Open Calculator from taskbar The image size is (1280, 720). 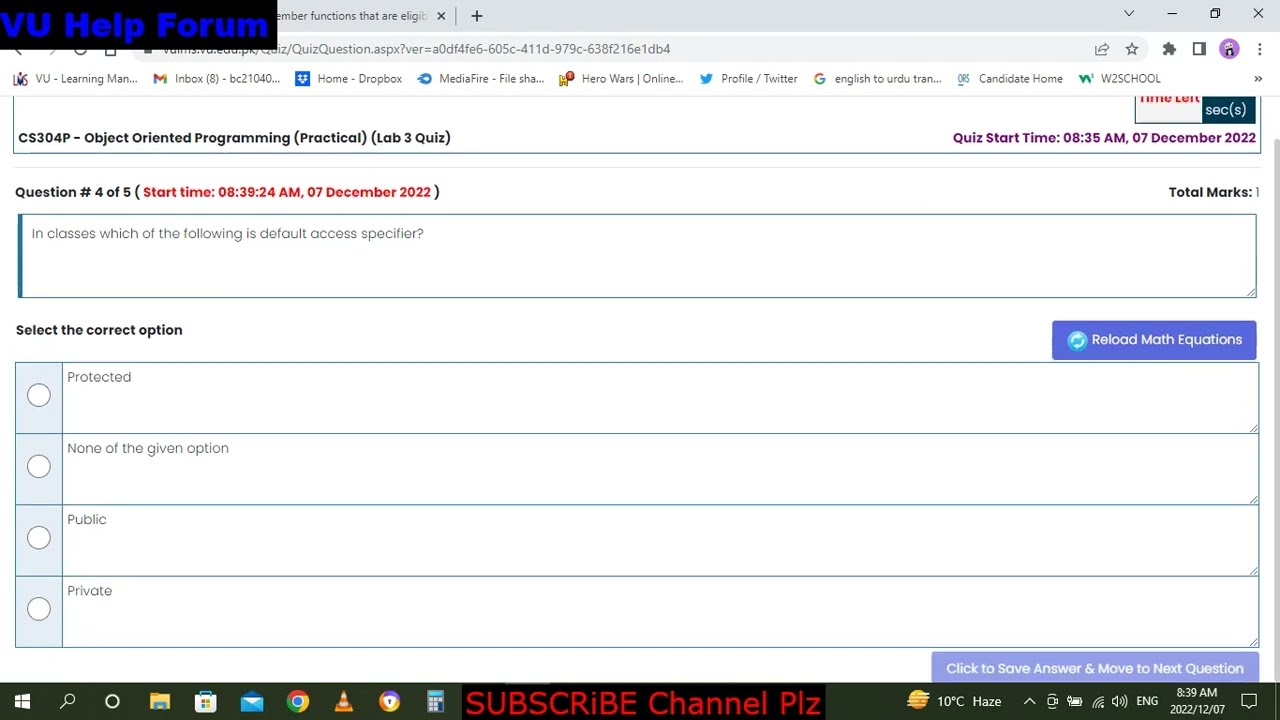435,702
